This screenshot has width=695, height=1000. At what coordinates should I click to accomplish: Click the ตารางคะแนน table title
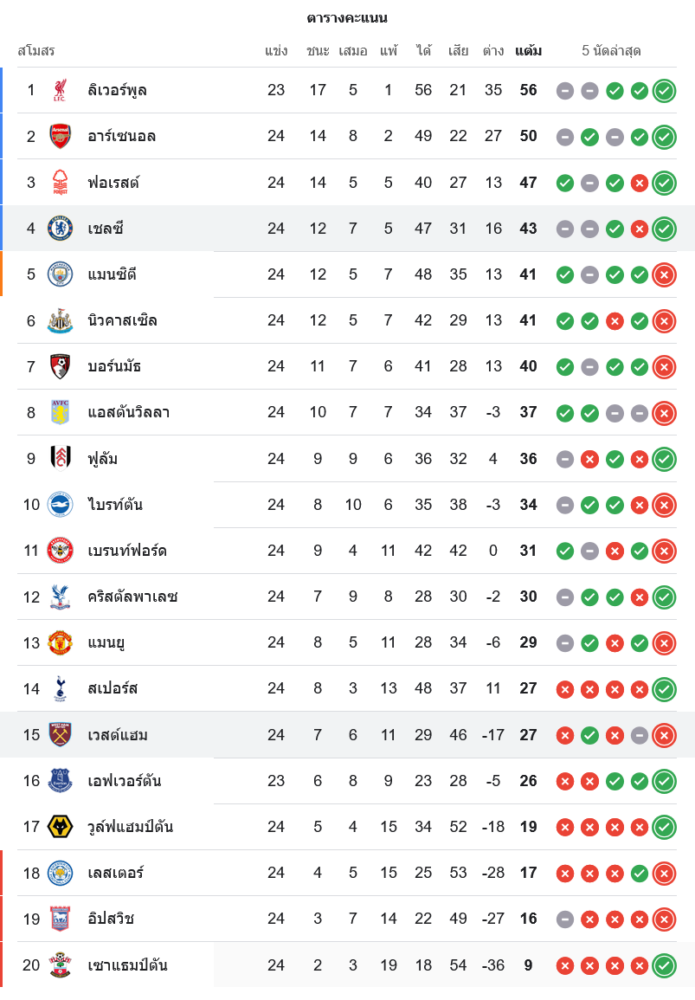point(347,18)
